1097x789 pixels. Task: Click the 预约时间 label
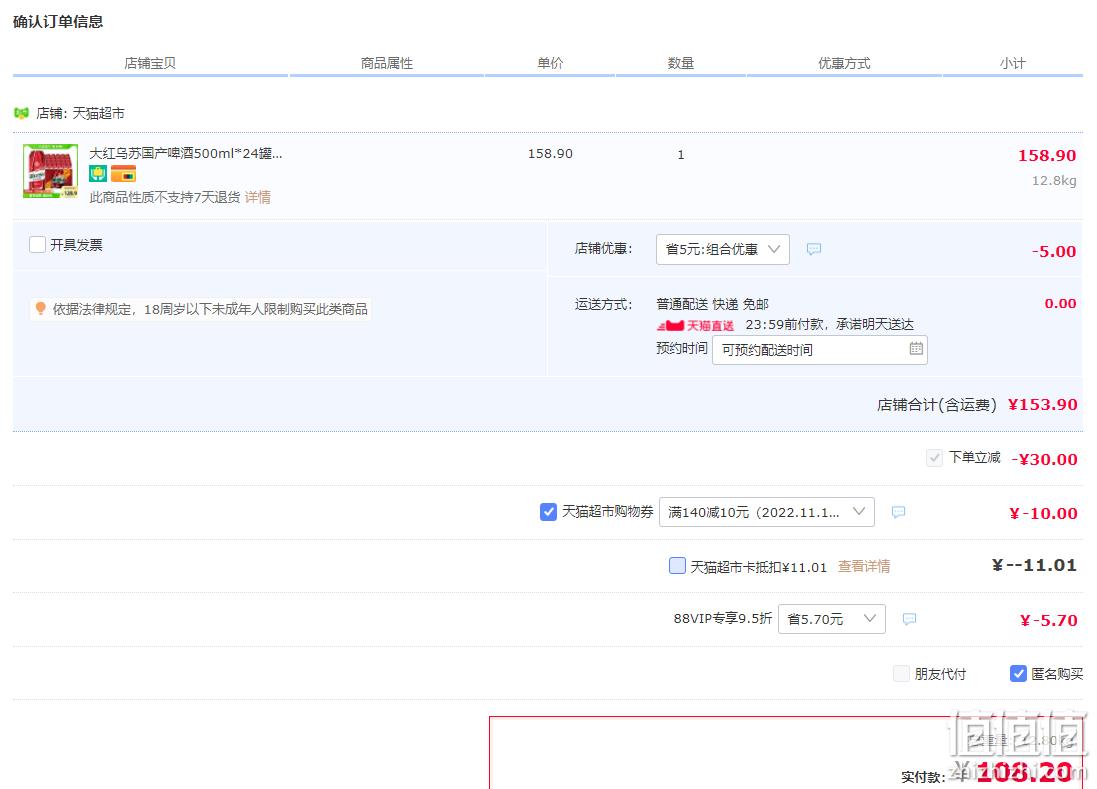tap(682, 348)
